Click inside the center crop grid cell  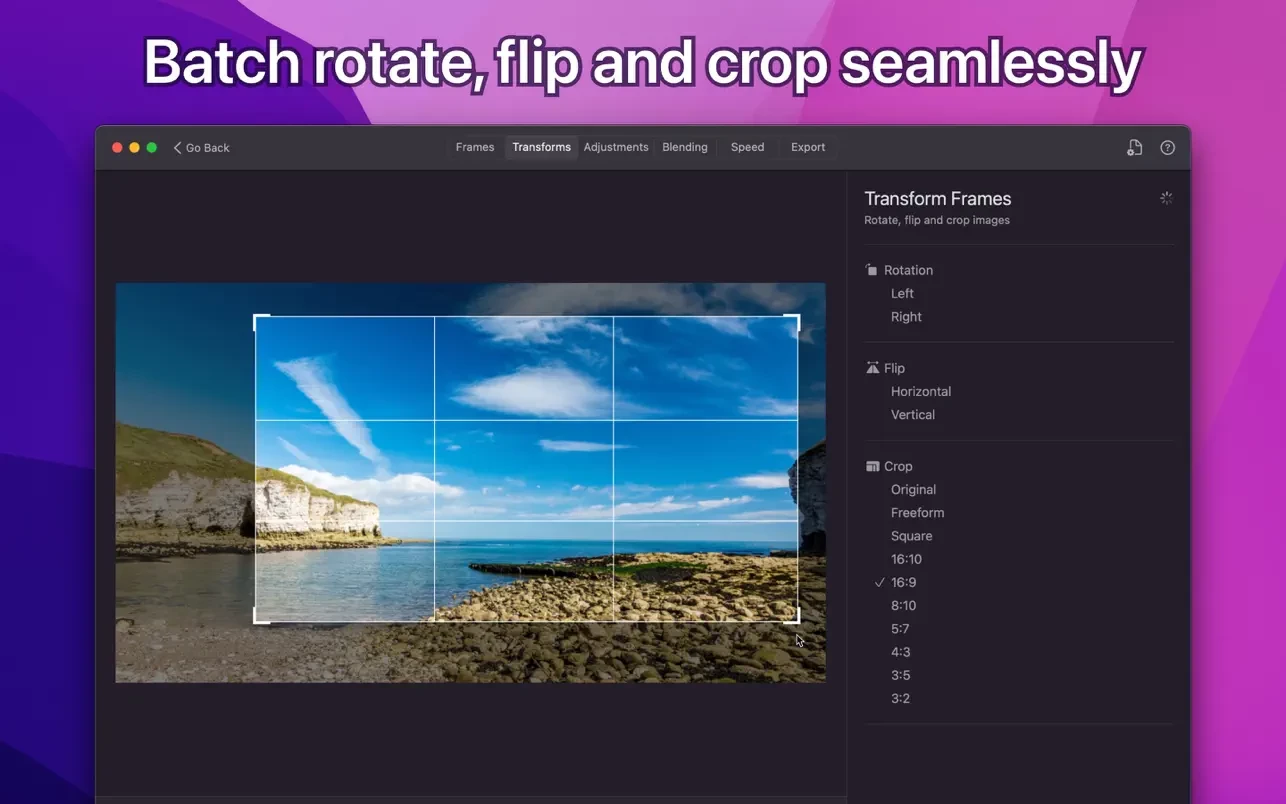524,470
